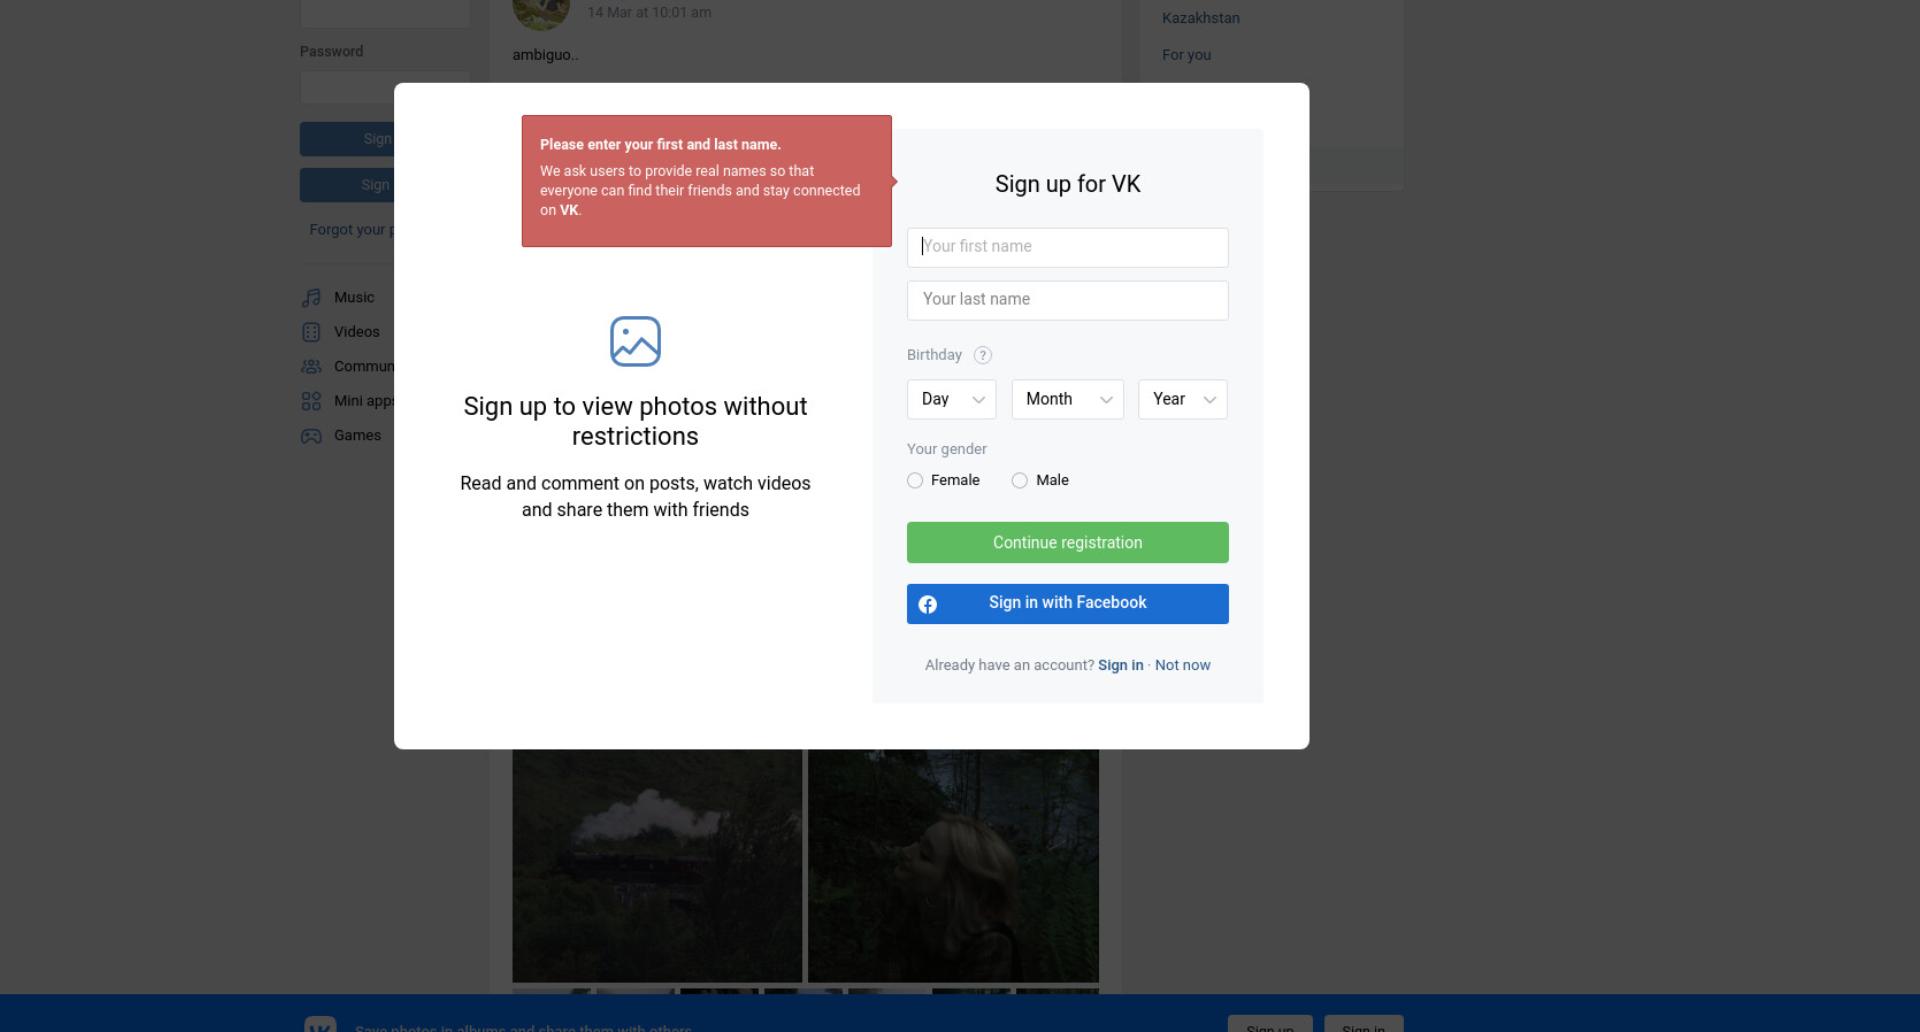This screenshot has width=1920, height=1032.
Task: Click the Communities people icon
Action: tap(311, 366)
